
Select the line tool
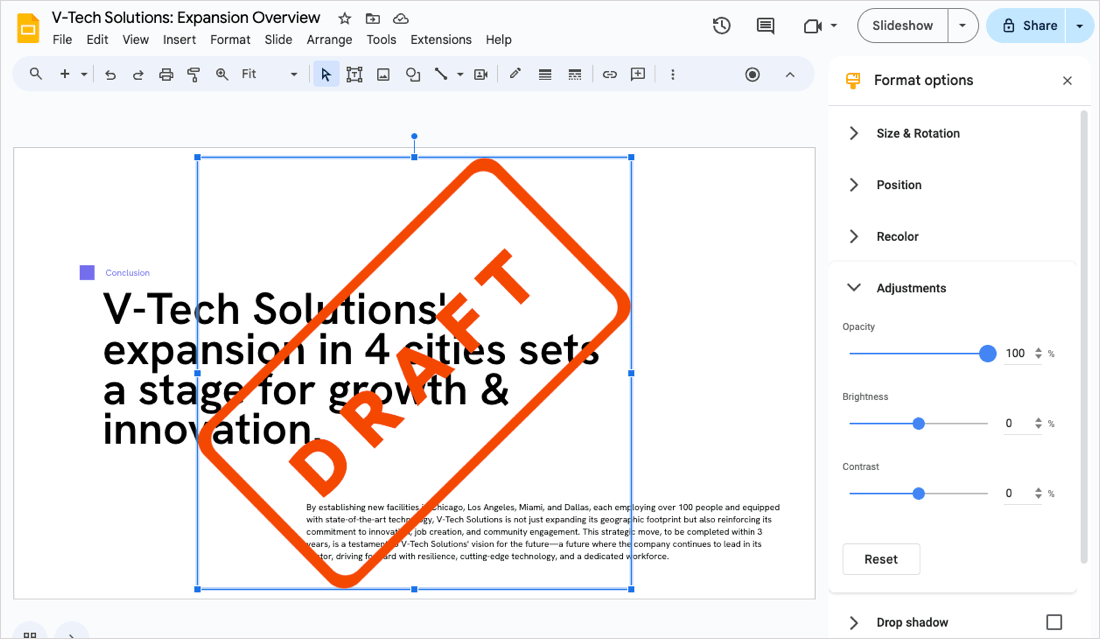pos(441,74)
